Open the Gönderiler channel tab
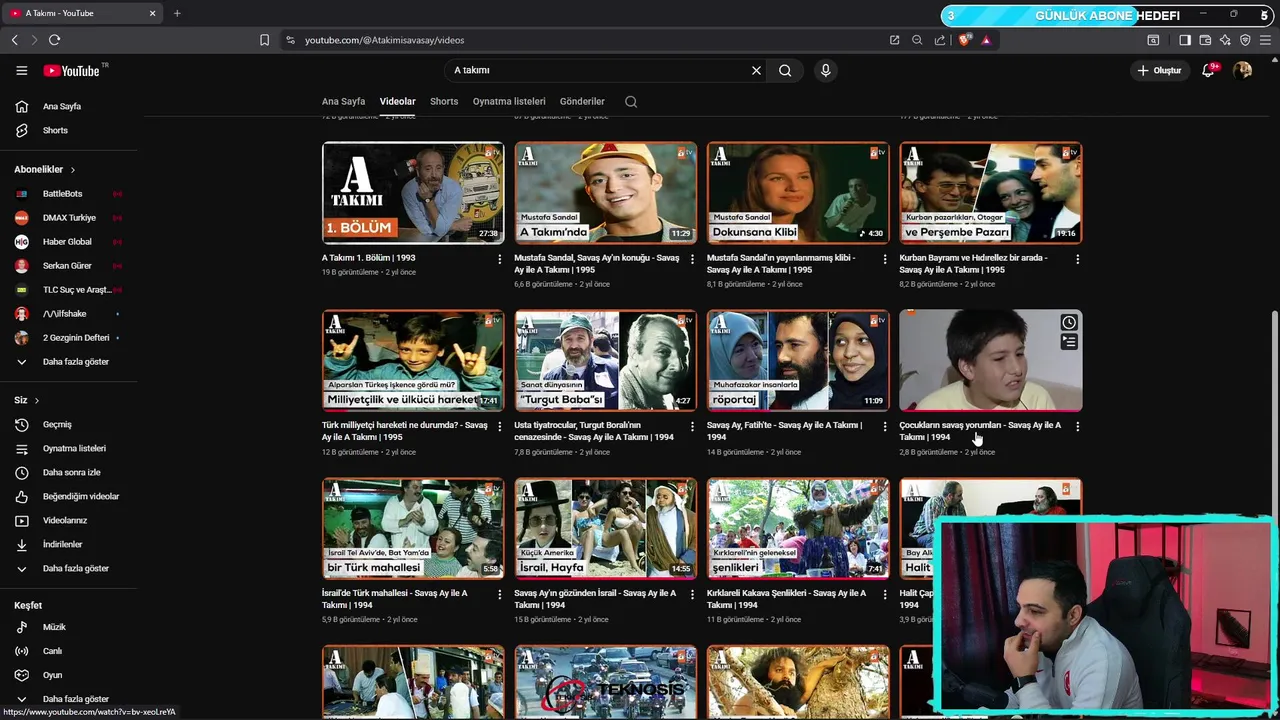This screenshot has height=720, width=1280. click(582, 101)
